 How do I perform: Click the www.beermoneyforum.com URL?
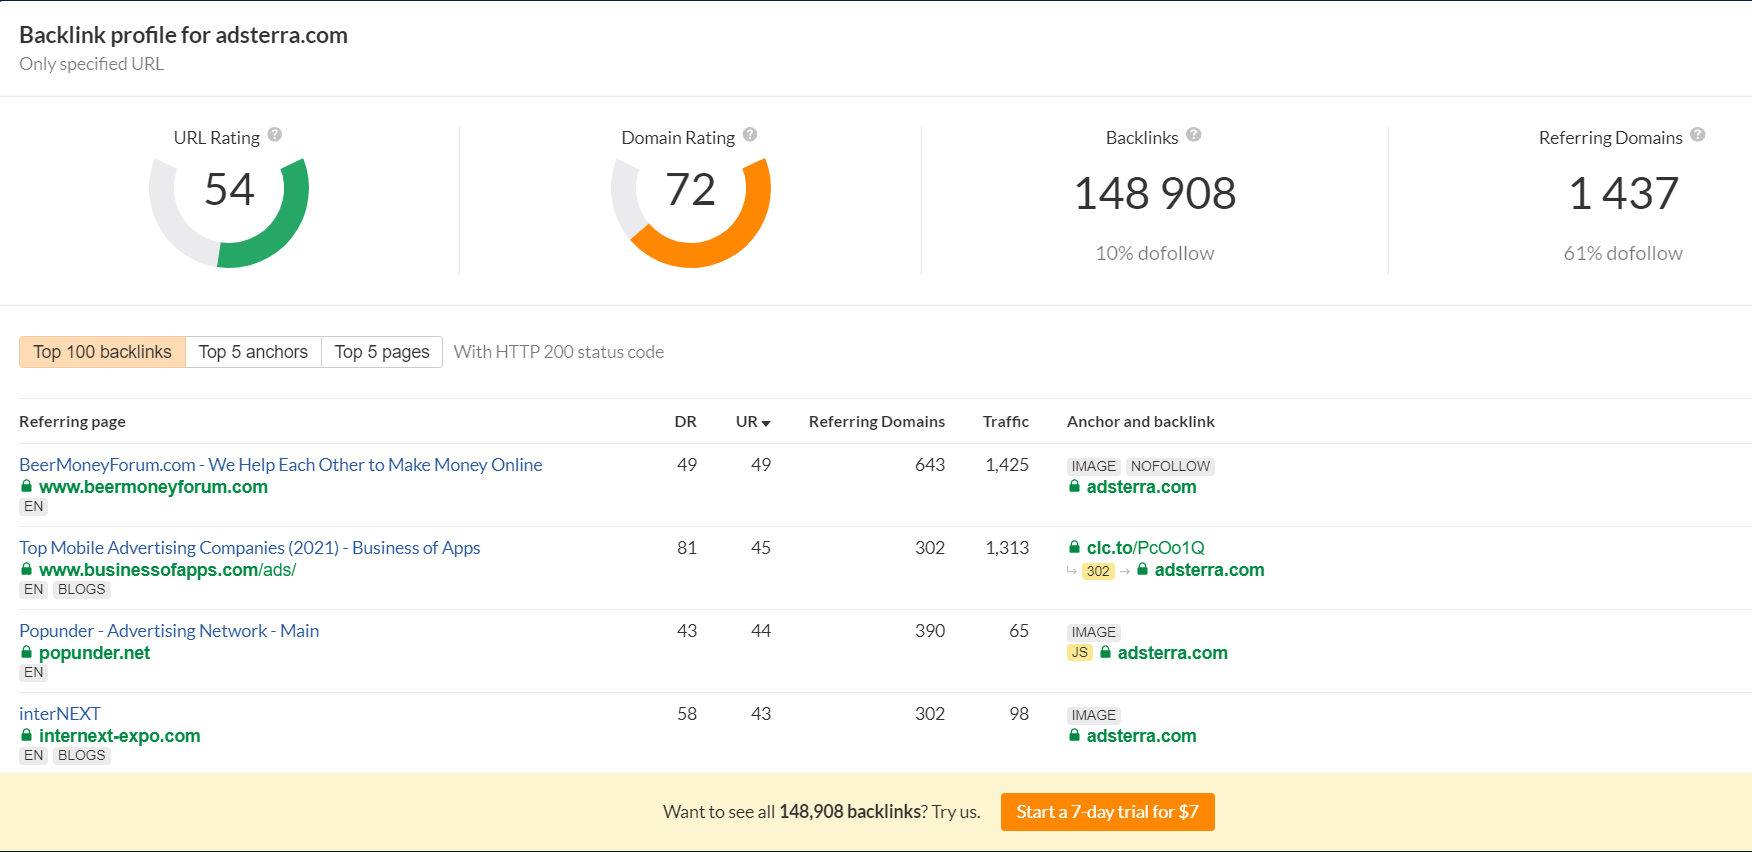(153, 487)
